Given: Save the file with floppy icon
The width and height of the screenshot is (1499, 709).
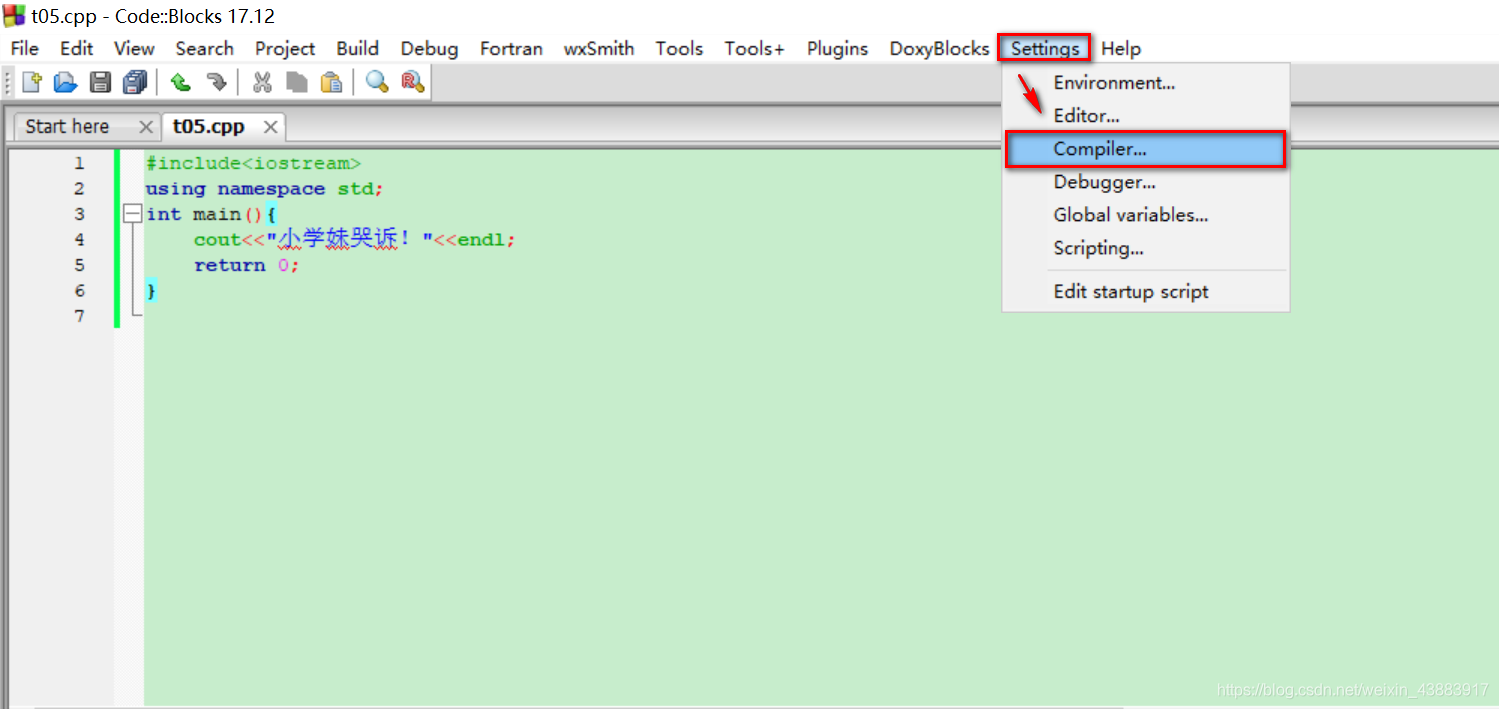Looking at the screenshot, I should tap(100, 82).
